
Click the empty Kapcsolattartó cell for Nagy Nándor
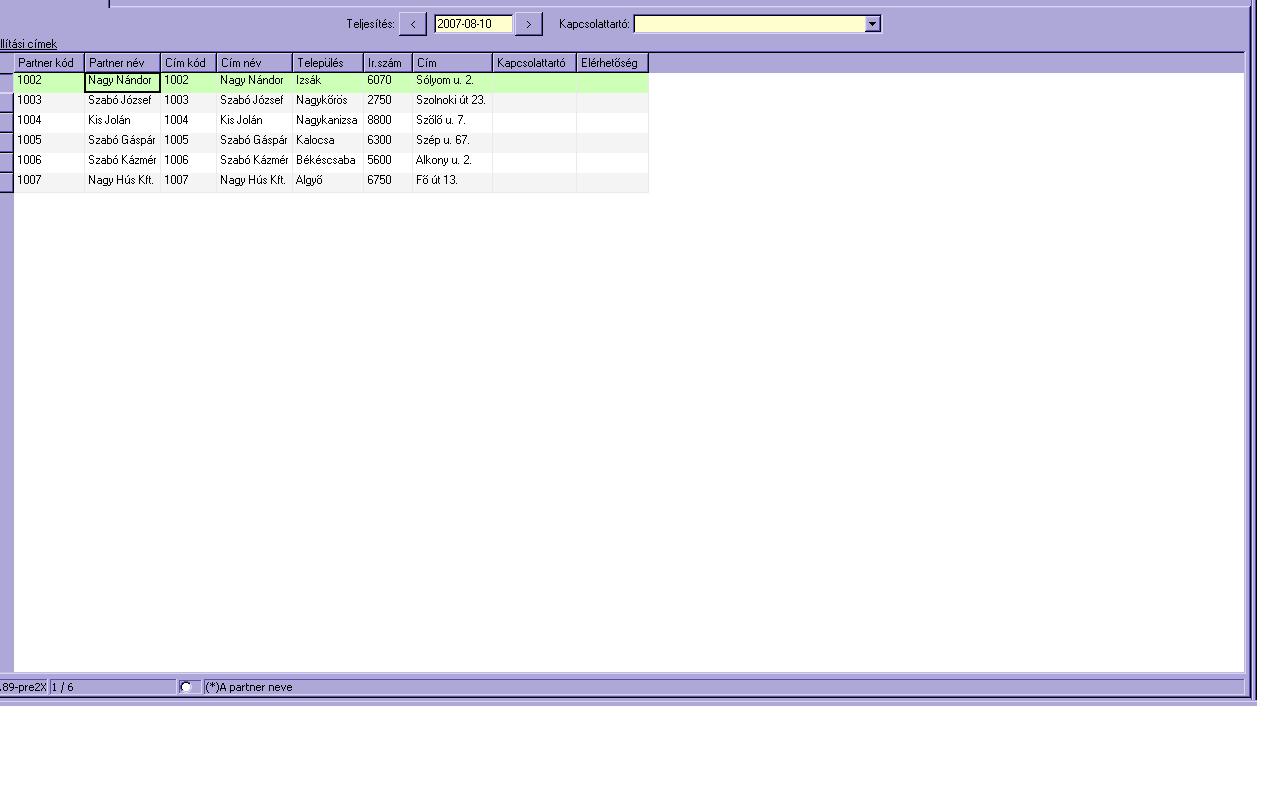tap(534, 81)
